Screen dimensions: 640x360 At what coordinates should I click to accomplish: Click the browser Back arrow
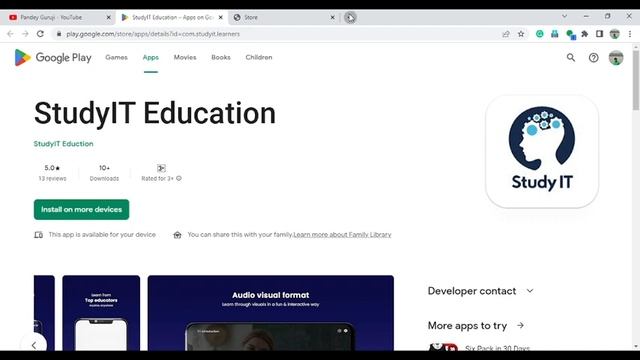[10, 34]
